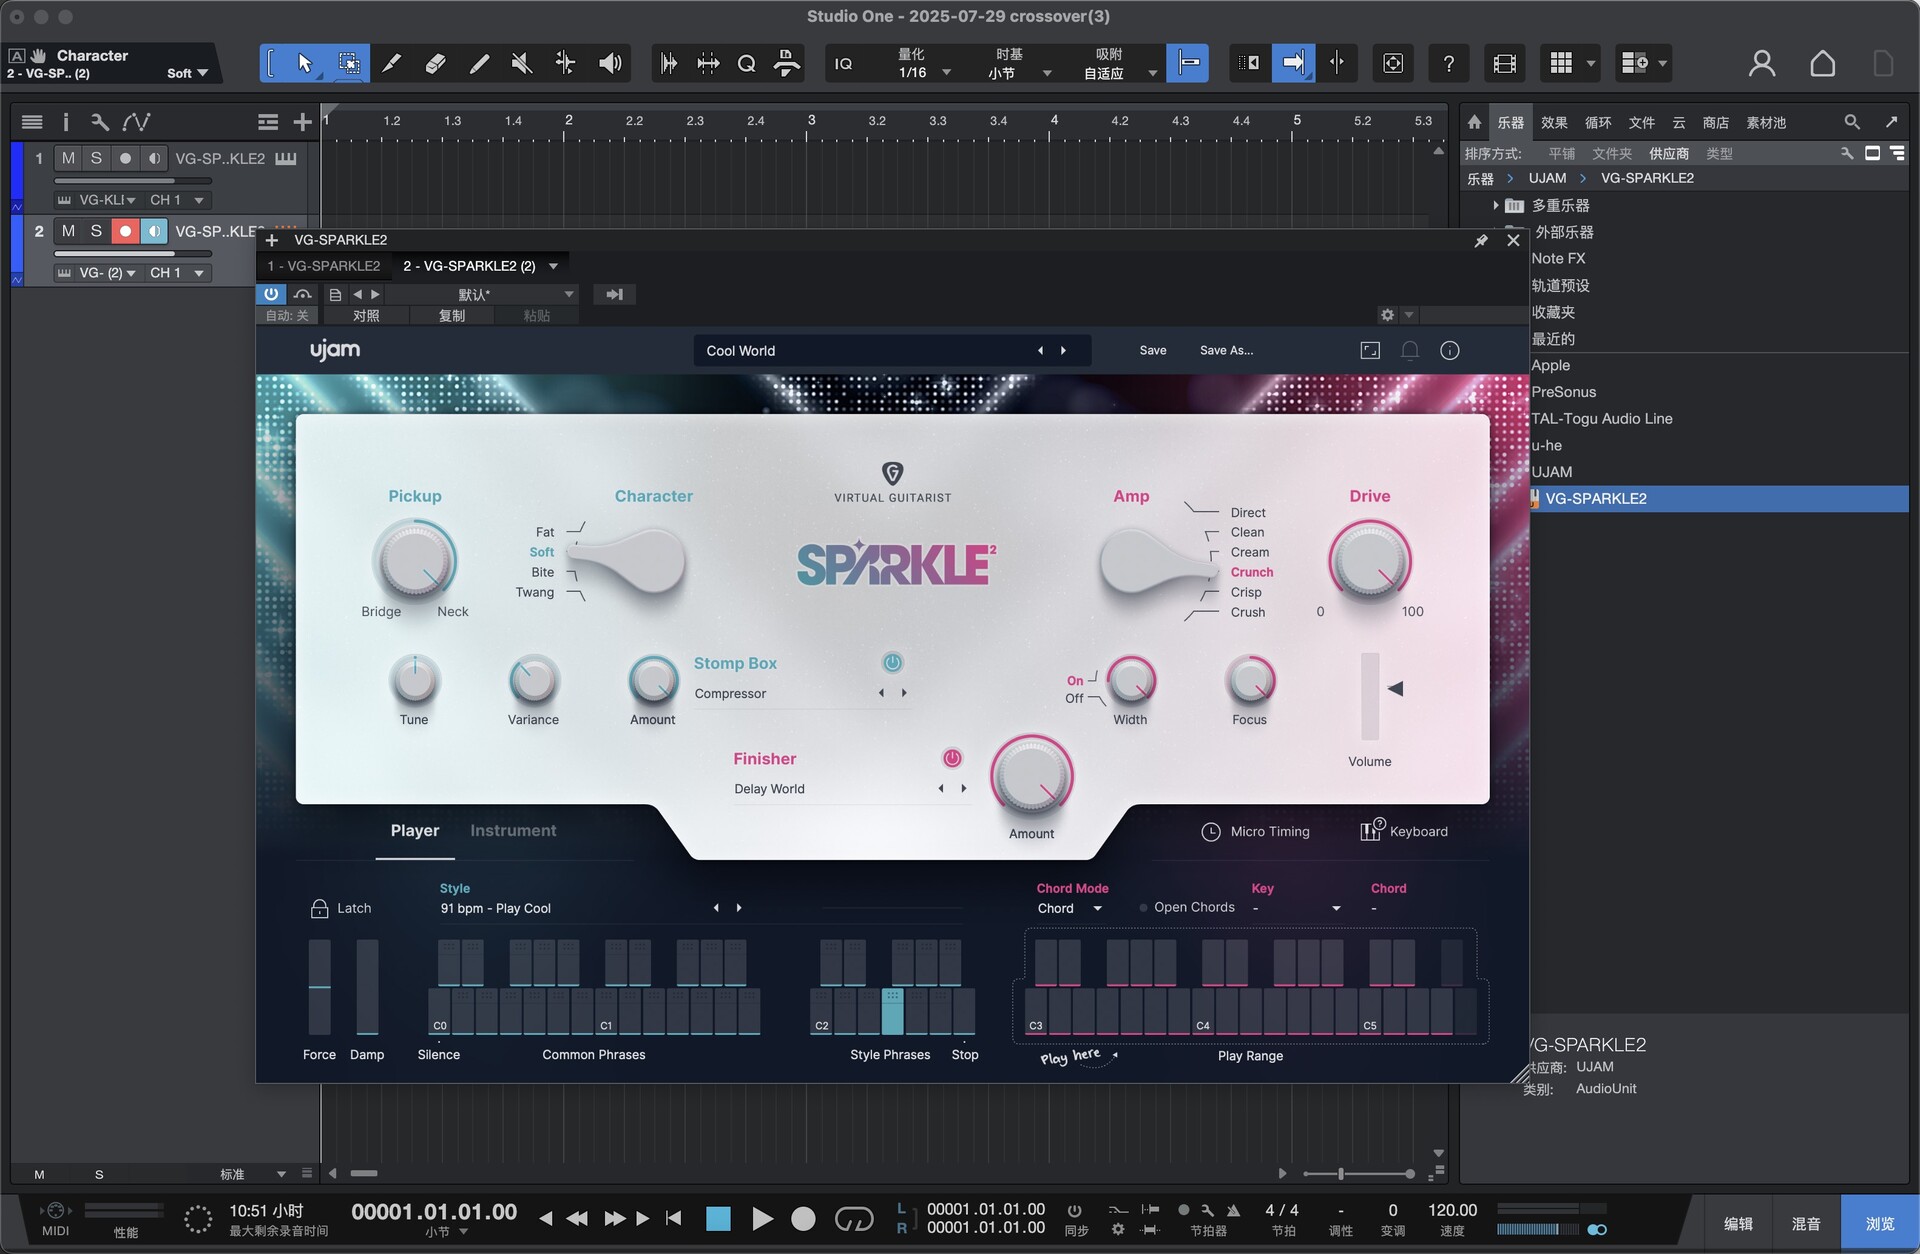Go to the Start page home icon
Image resolution: width=1920 pixels, height=1254 pixels.
point(1822,64)
